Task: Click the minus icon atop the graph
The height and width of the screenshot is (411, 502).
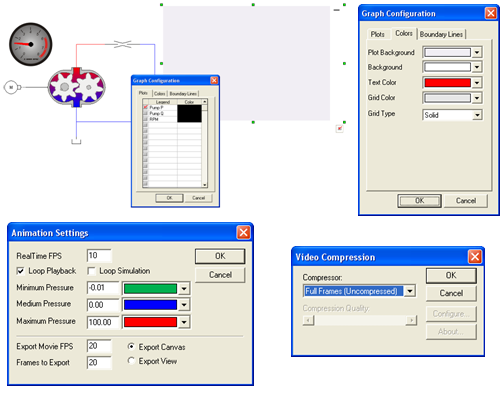Action: [337, 10]
